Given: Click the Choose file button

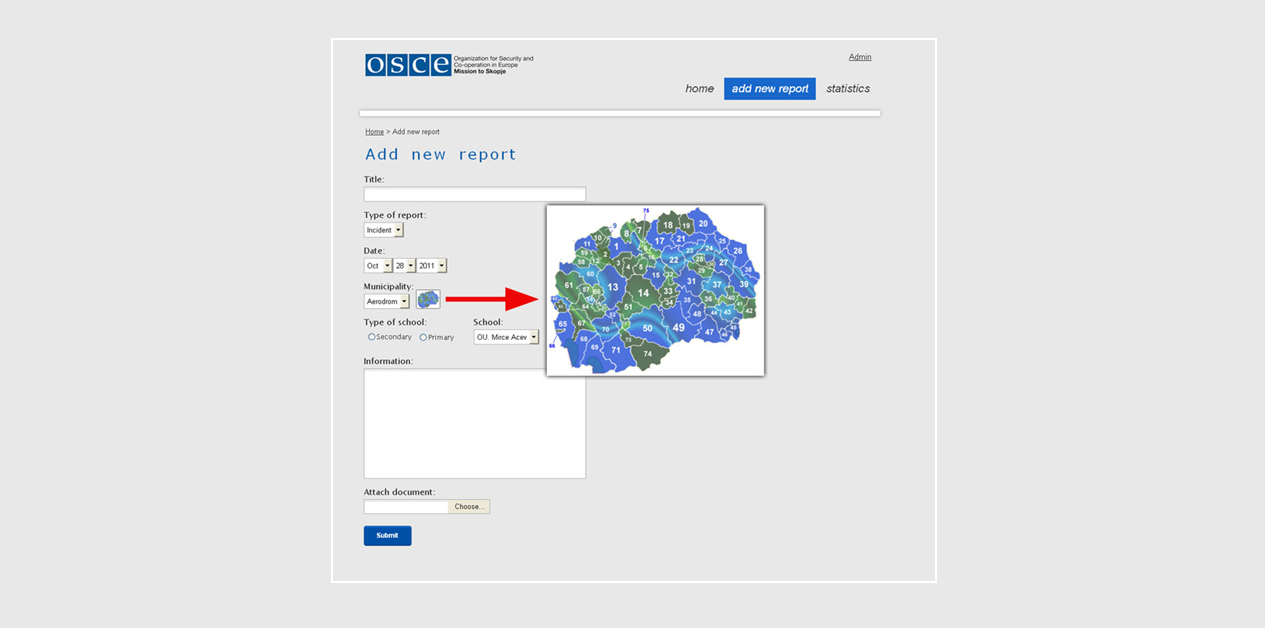Looking at the screenshot, I should click(468, 507).
